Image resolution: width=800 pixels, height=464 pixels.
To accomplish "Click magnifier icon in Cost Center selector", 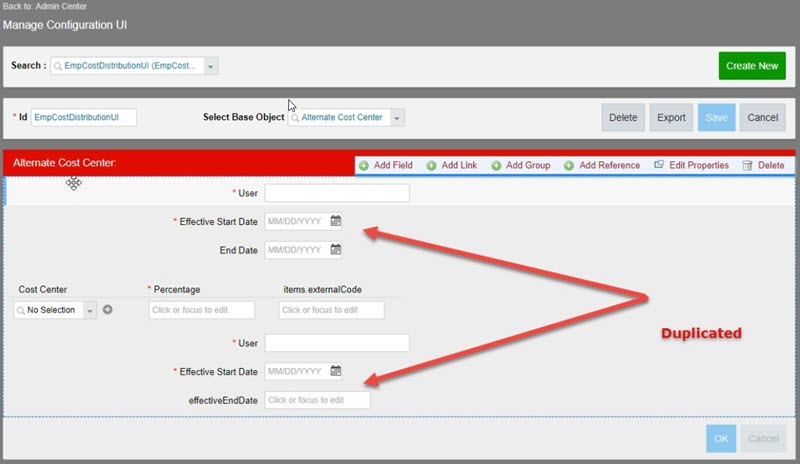I will [x=20, y=310].
